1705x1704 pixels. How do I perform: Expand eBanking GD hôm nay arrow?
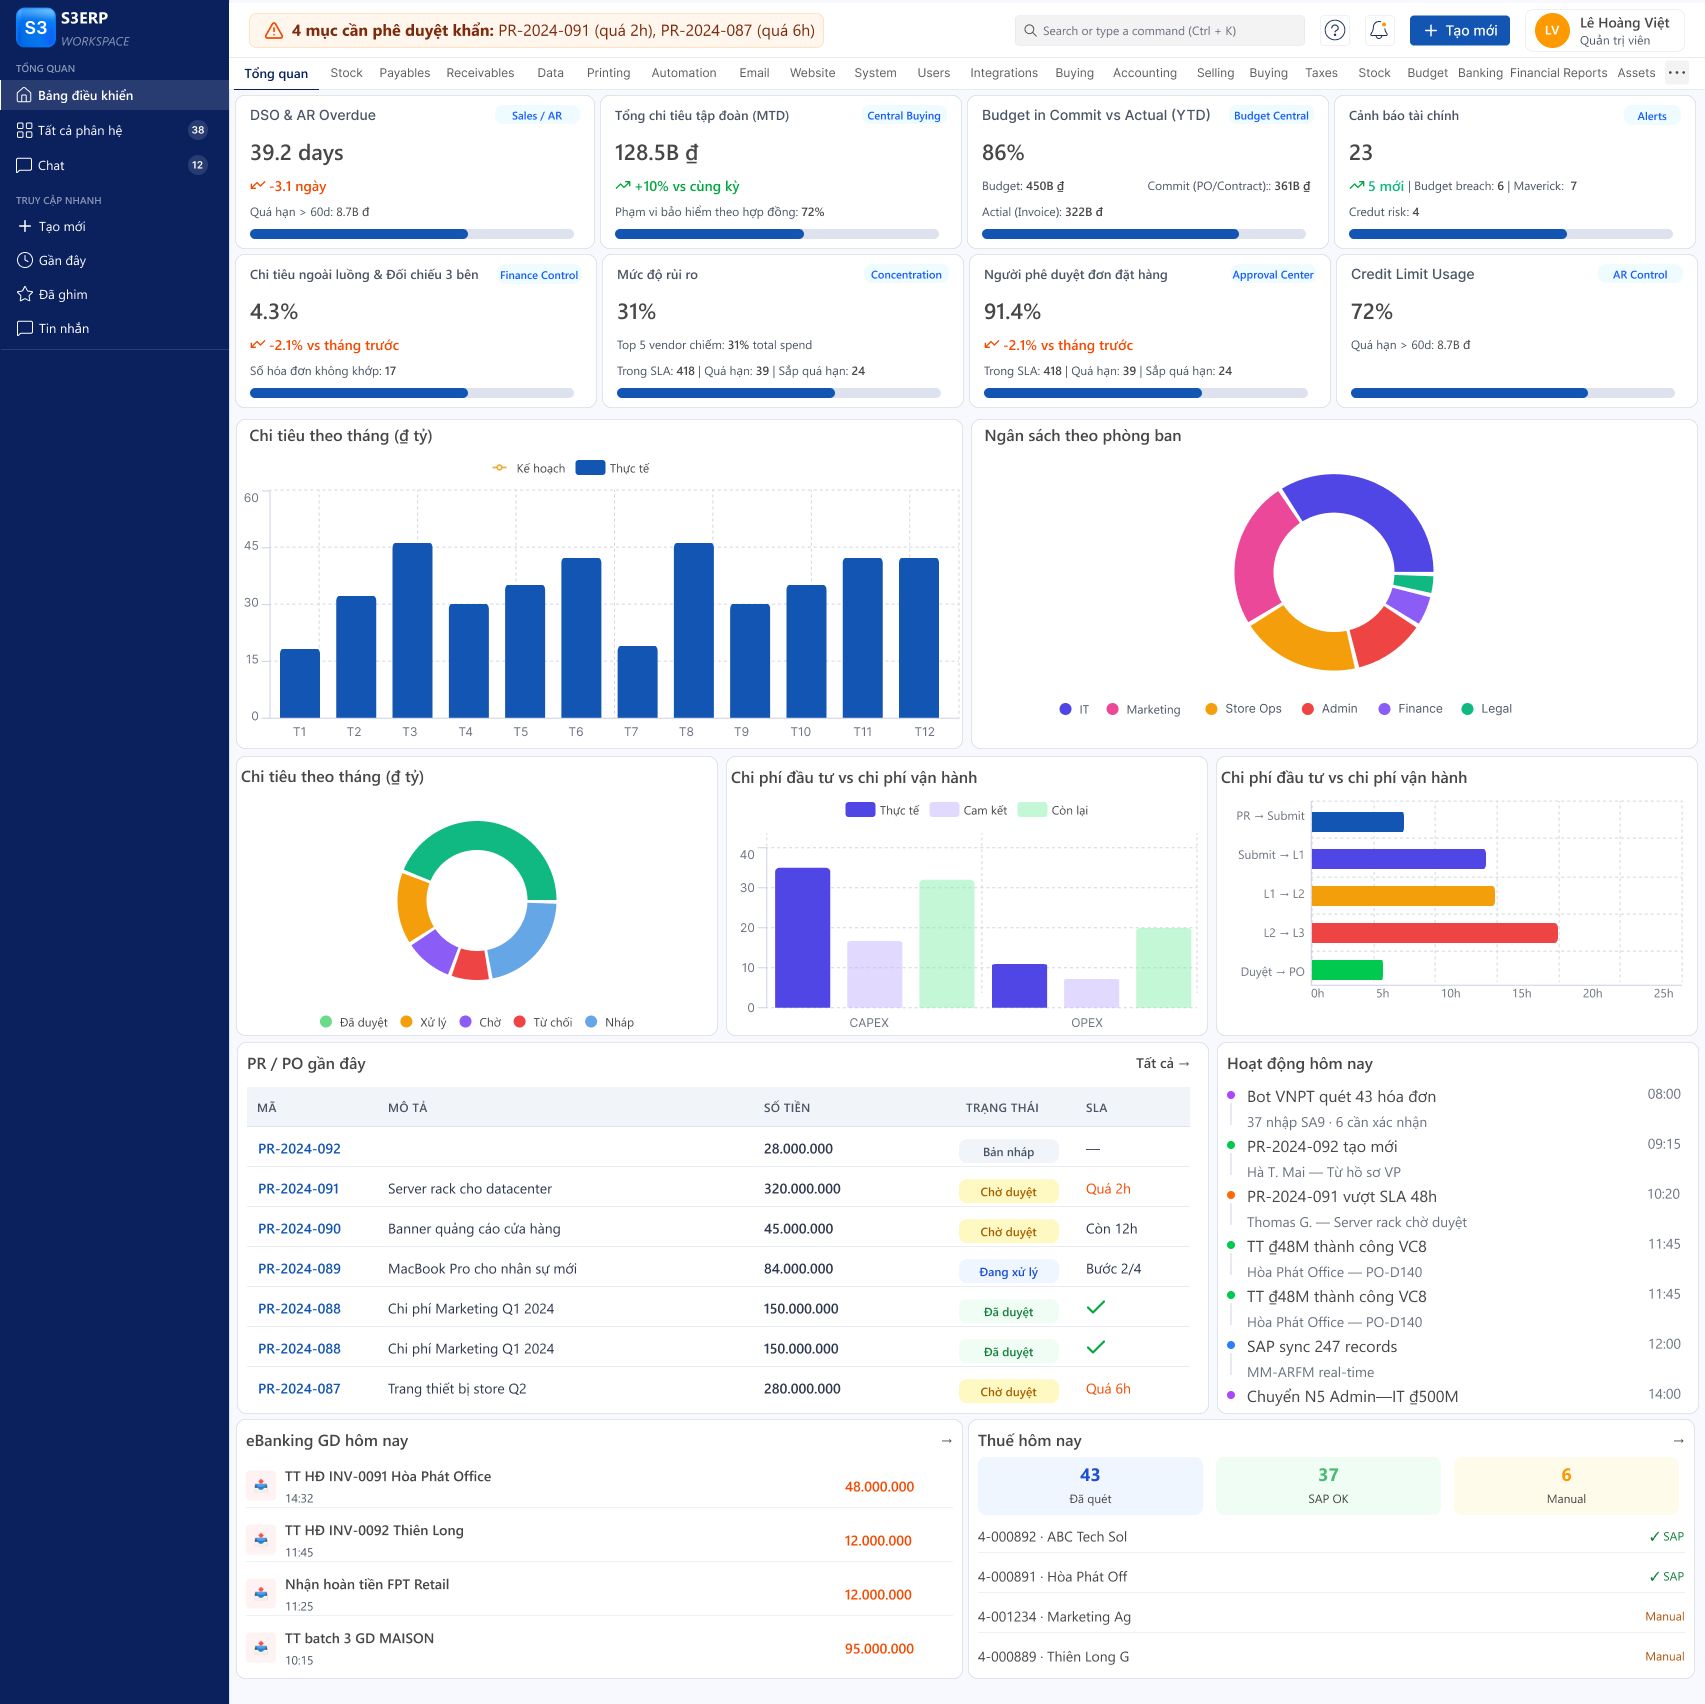(x=946, y=1441)
